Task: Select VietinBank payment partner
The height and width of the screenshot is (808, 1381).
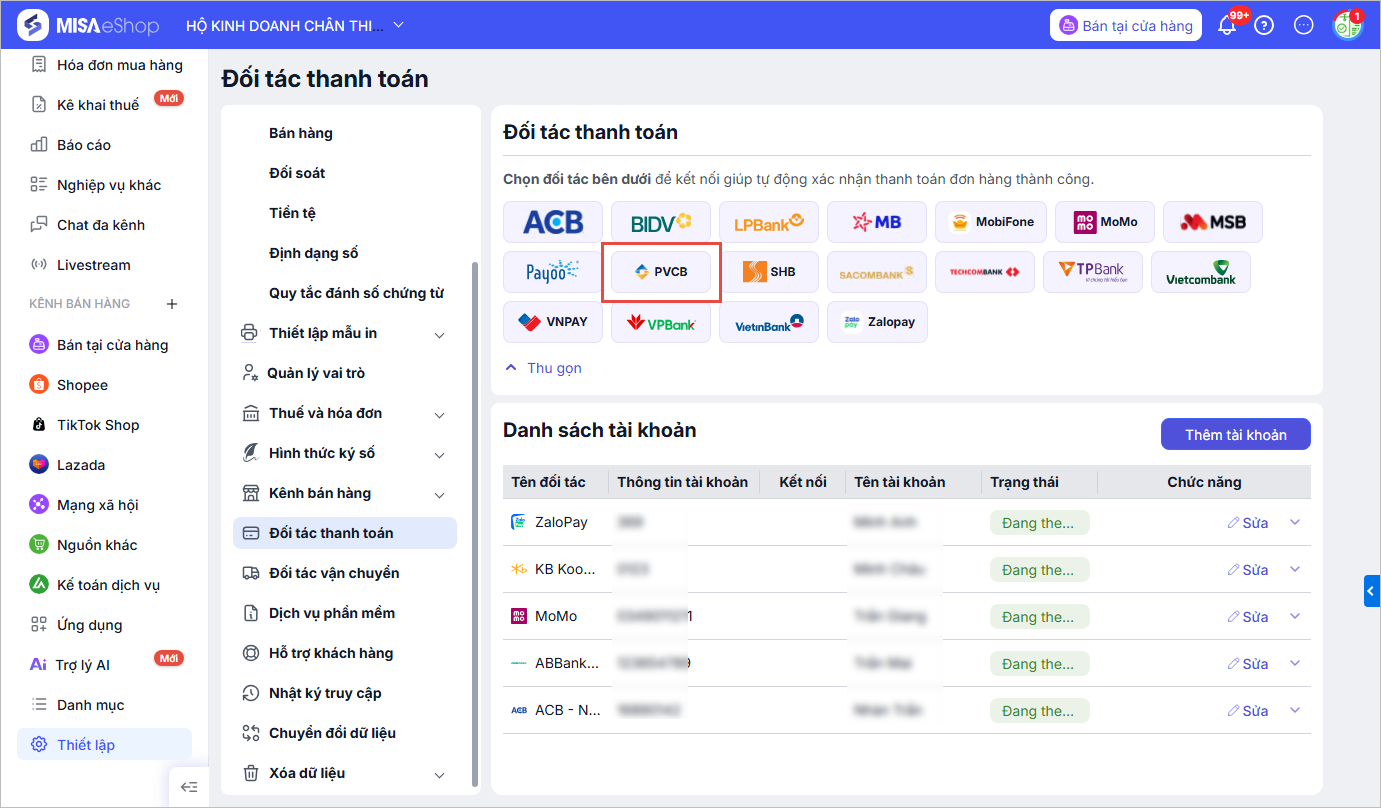Action: pyautogui.click(x=769, y=322)
